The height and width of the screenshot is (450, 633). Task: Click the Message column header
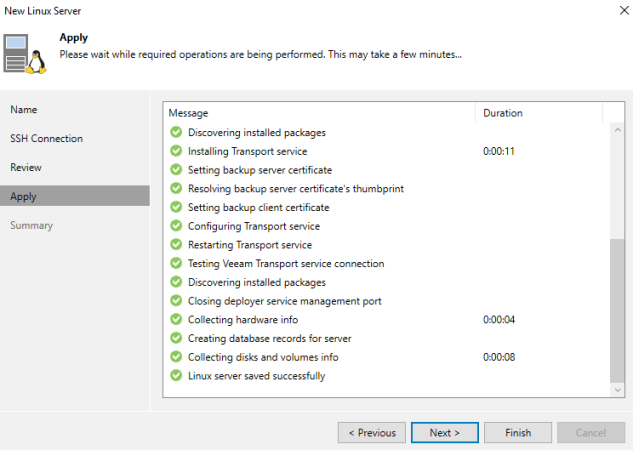(x=188, y=113)
